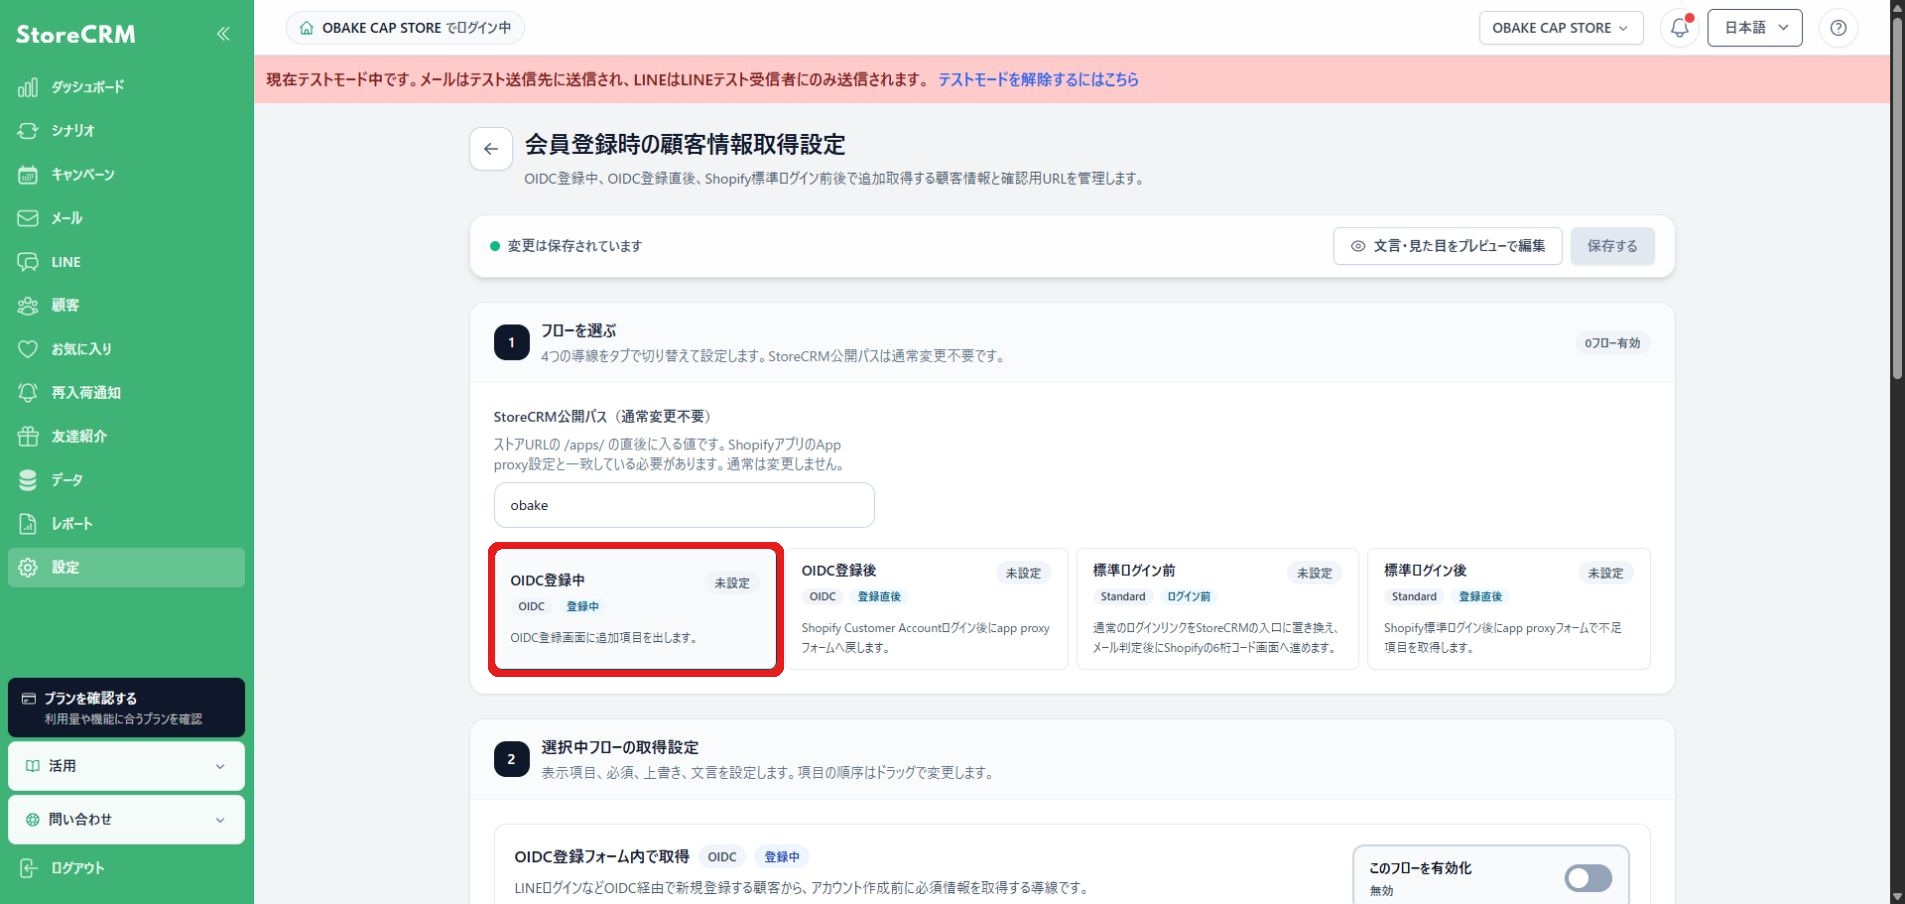Click the ログアウト exit icon
The image size is (1905, 904).
(x=28, y=868)
